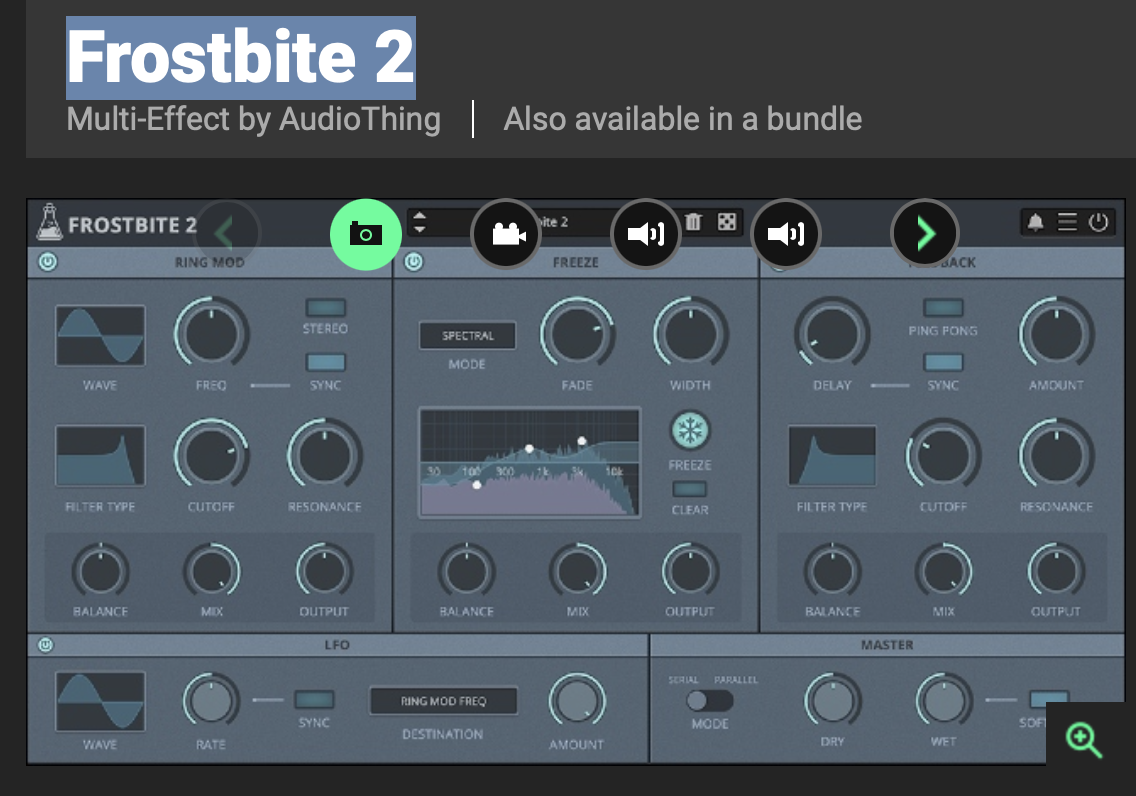The height and width of the screenshot is (796, 1136).
Task: Click the Feedback Cutoff knob
Action: (x=943, y=456)
